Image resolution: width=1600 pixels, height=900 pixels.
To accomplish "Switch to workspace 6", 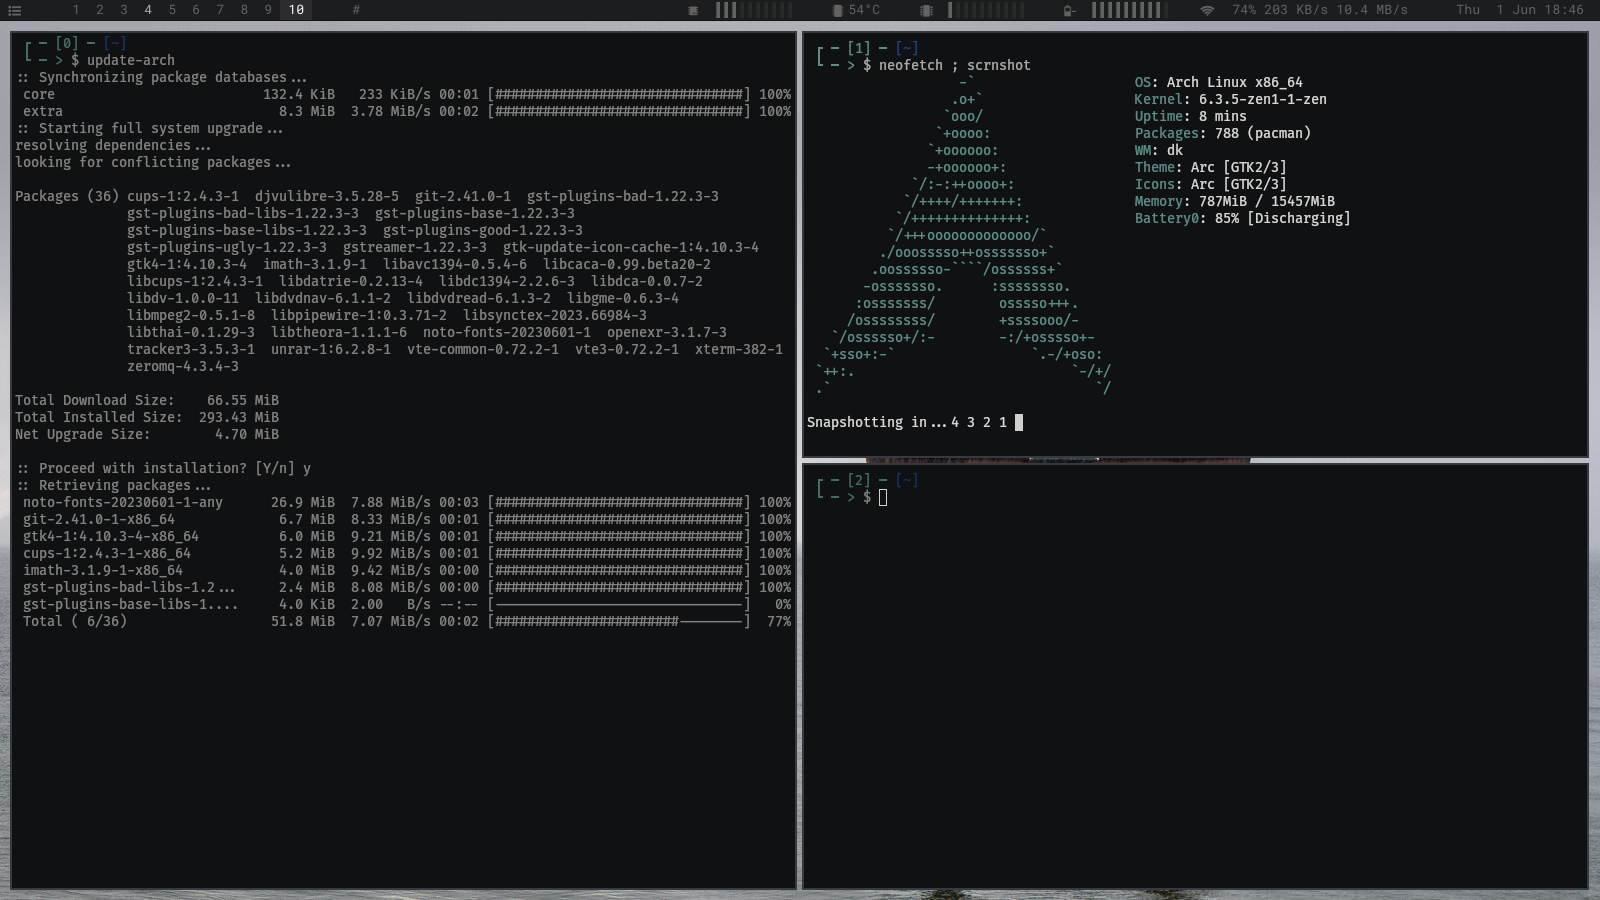I will pos(196,10).
